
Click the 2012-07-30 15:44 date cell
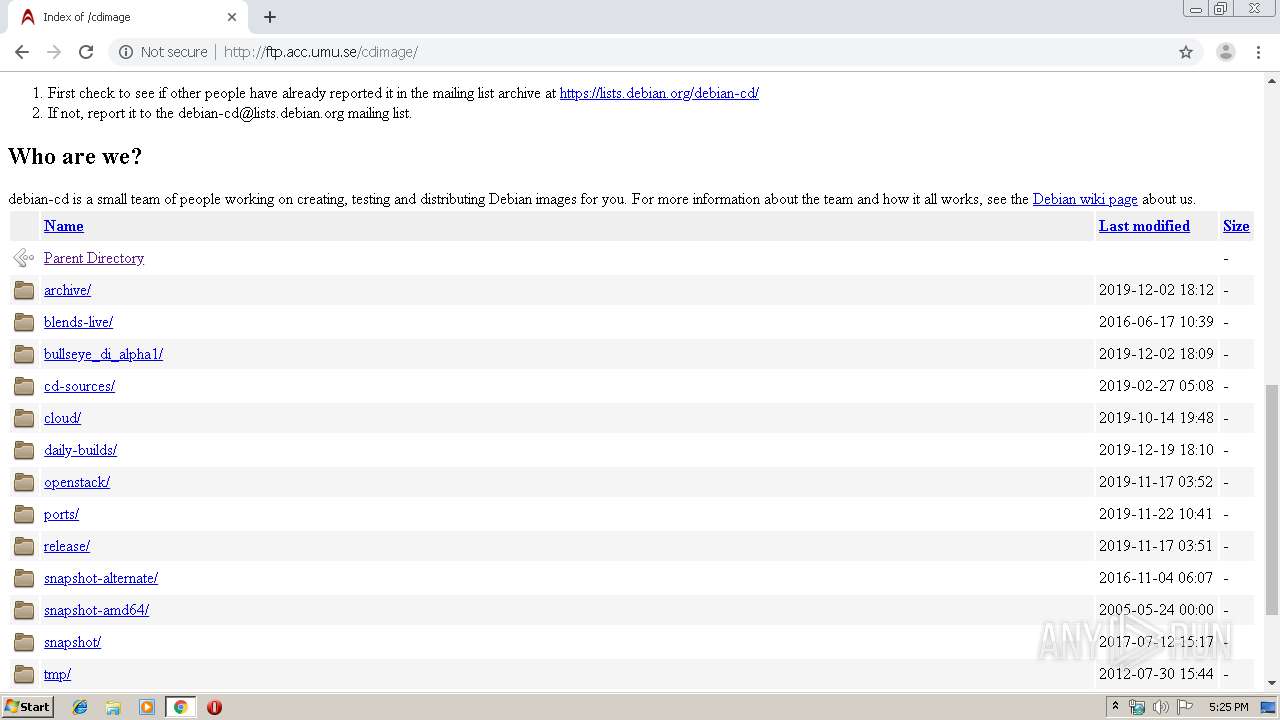click(x=1156, y=674)
